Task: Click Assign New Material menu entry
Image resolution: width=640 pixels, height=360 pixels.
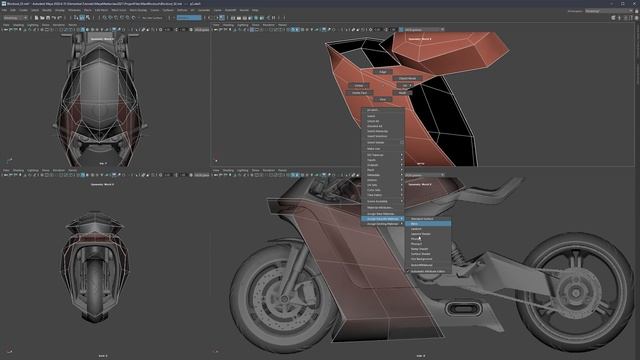Action: pyautogui.click(x=383, y=213)
